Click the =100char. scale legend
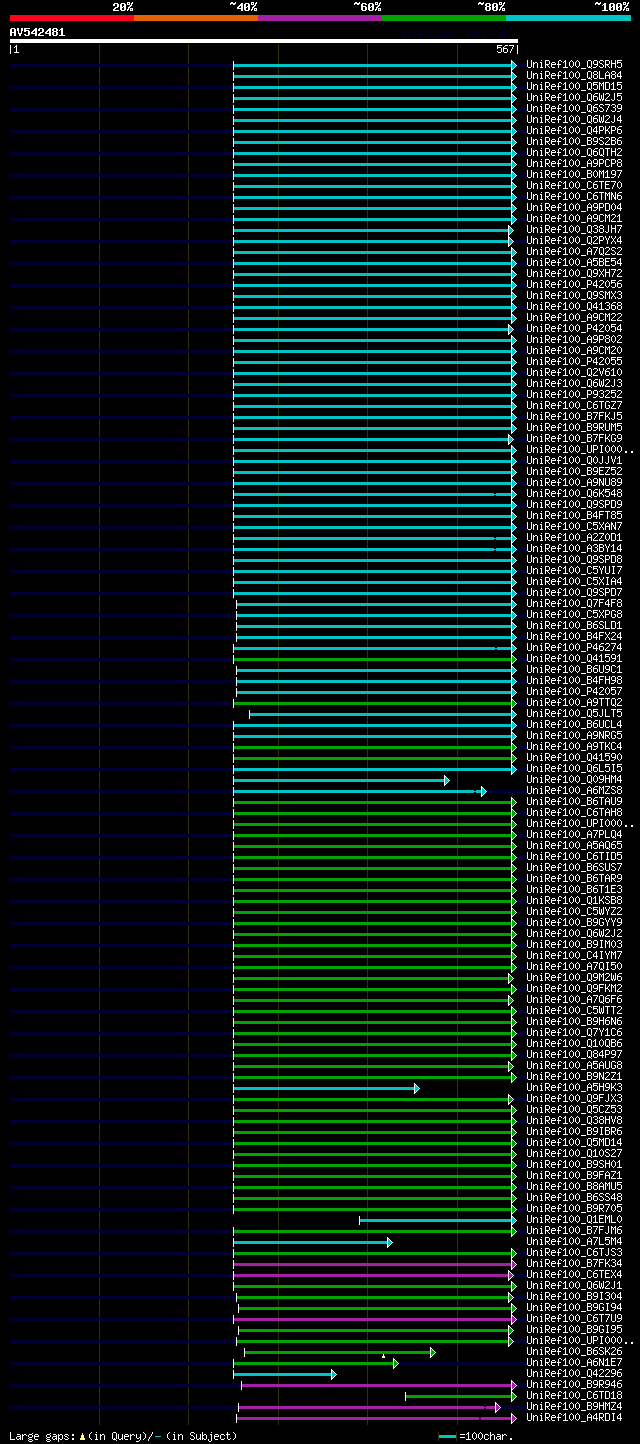The image size is (640, 1444). pos(484,1436)
